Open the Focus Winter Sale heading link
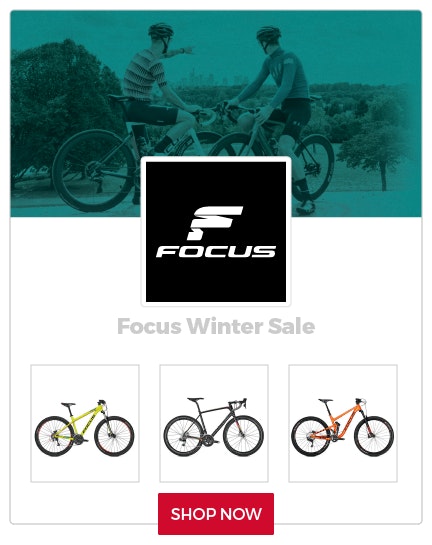The height and width of the screenshot is (545, 432). click(216, 326)
